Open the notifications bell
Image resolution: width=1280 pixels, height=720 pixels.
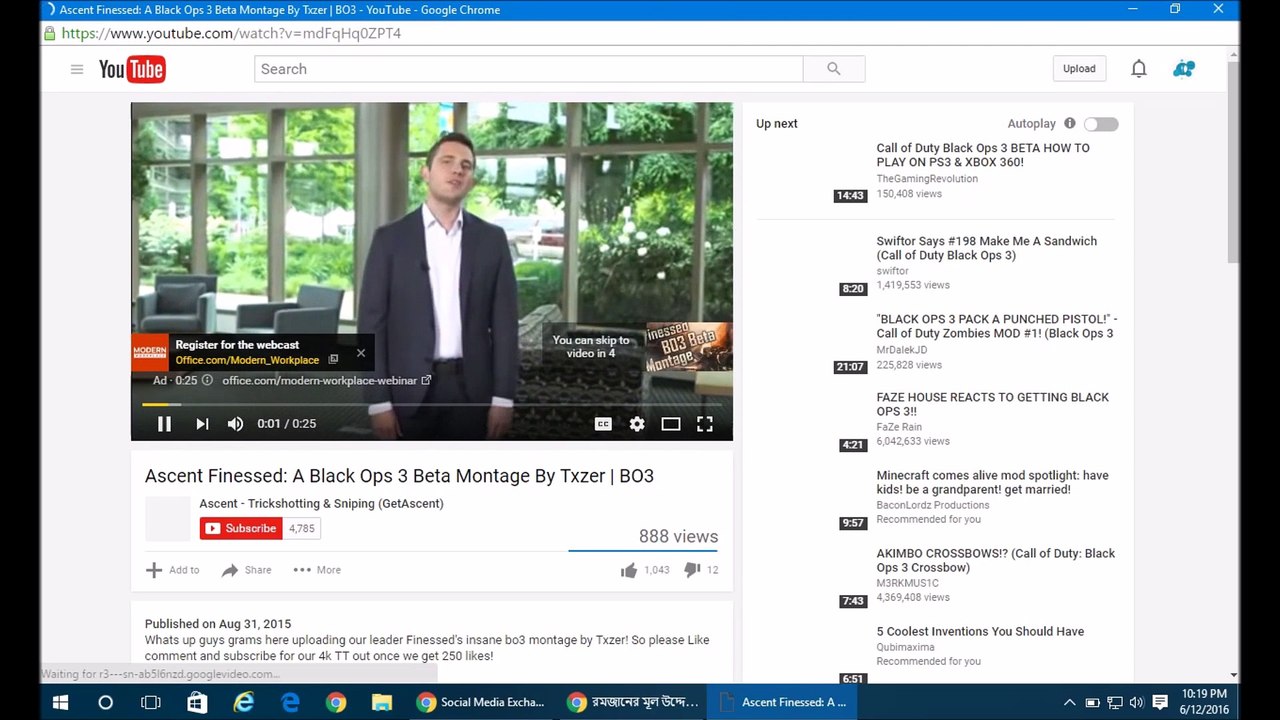pos(1138,69)
